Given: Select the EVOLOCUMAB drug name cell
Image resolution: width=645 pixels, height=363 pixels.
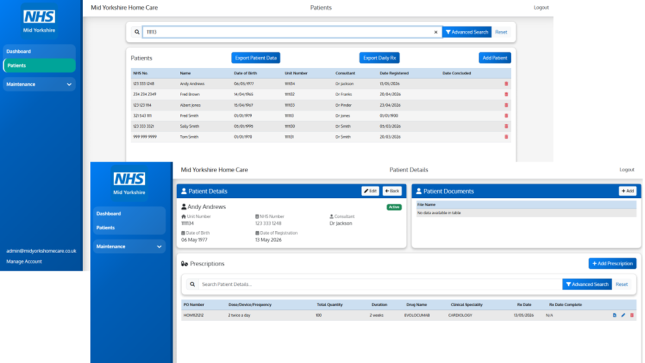Looking at the screenshot, I should point(417,315).
